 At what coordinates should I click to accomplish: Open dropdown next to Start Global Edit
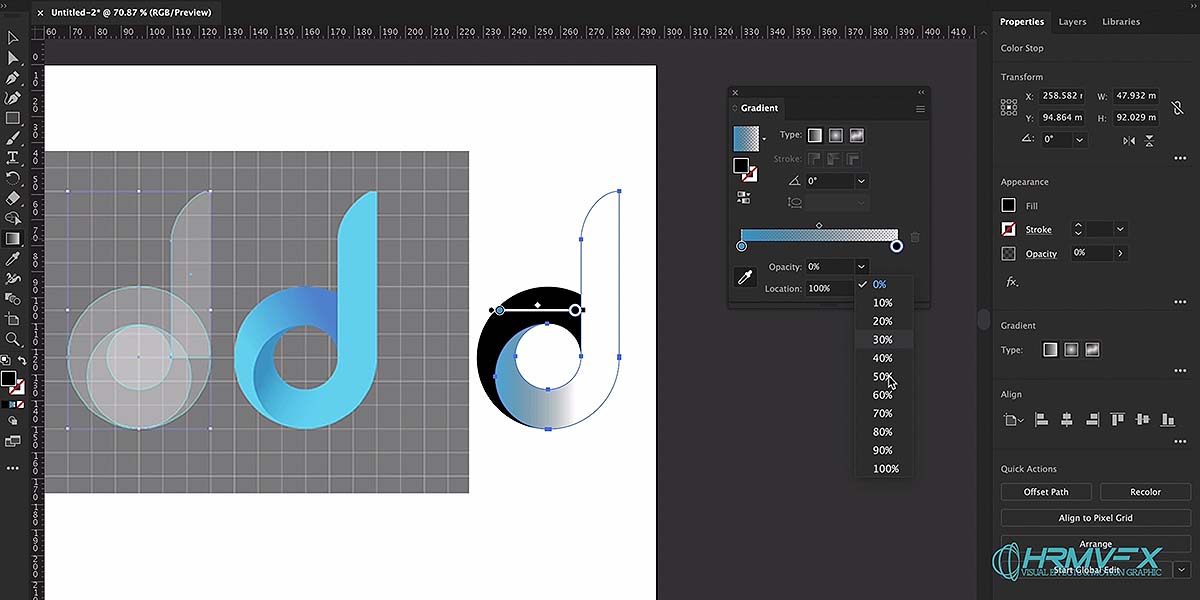(1181, 569)
